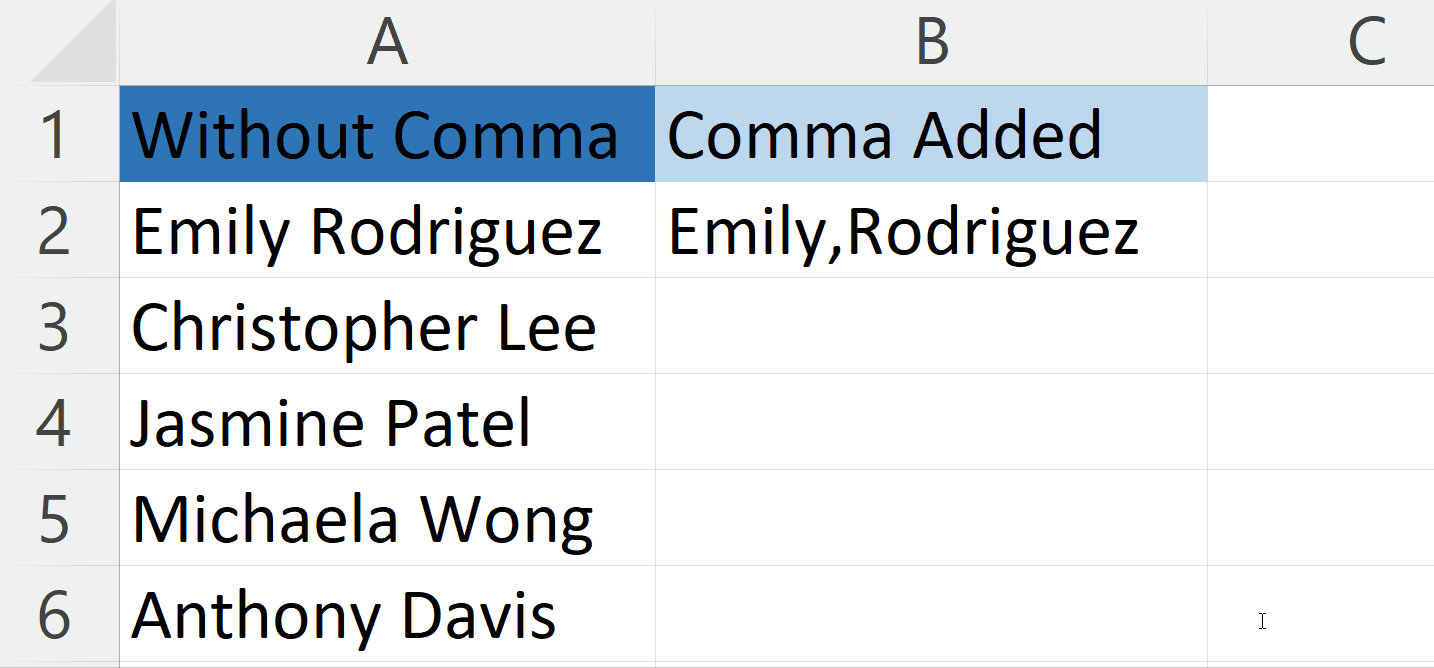Select column A header

tap(387, 42)
